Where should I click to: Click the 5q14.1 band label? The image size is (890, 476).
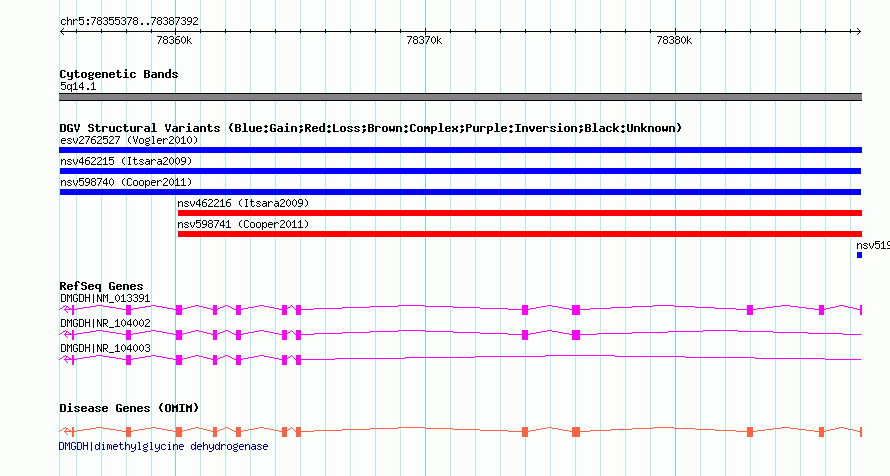(78, 87)
